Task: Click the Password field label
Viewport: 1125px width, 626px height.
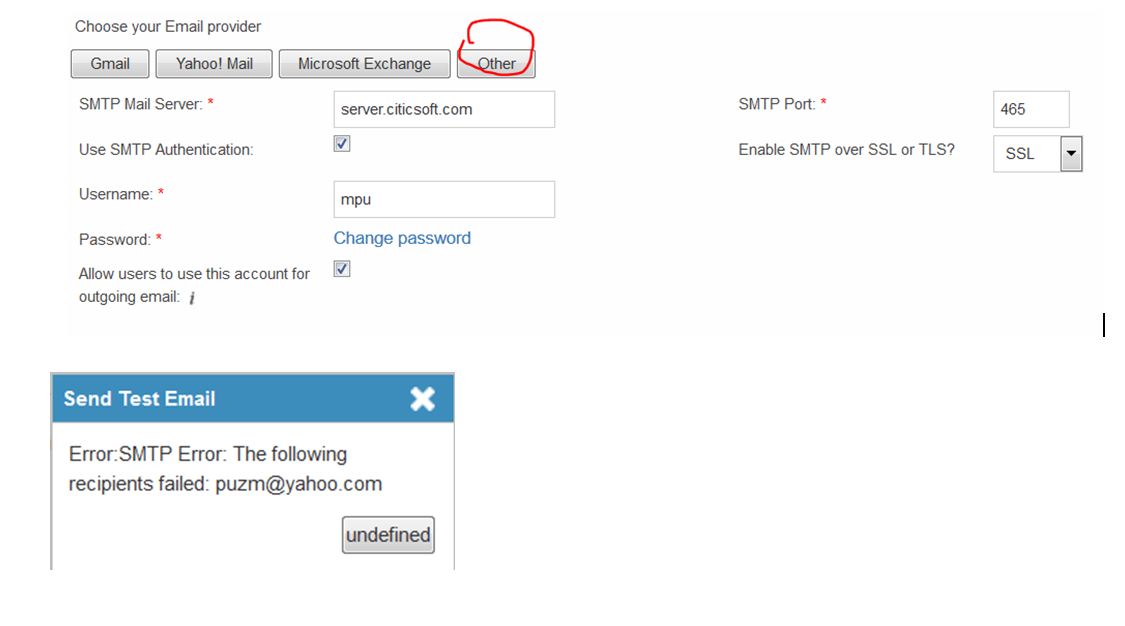Action: click(x=115, y=240)
